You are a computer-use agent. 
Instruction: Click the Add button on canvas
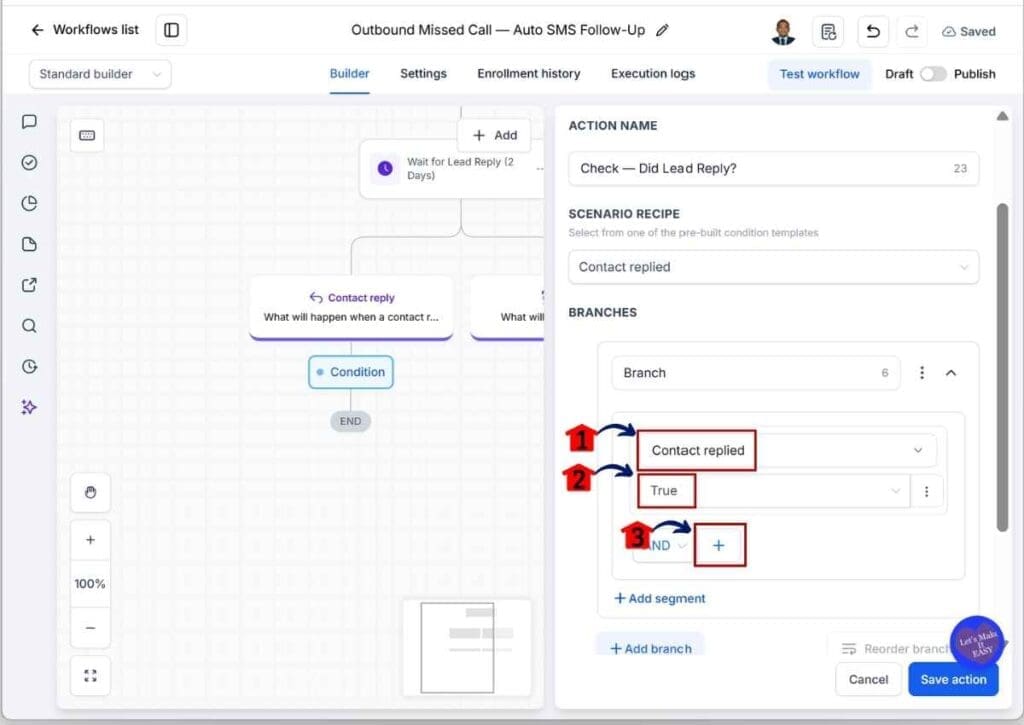[x=495, y=135]
